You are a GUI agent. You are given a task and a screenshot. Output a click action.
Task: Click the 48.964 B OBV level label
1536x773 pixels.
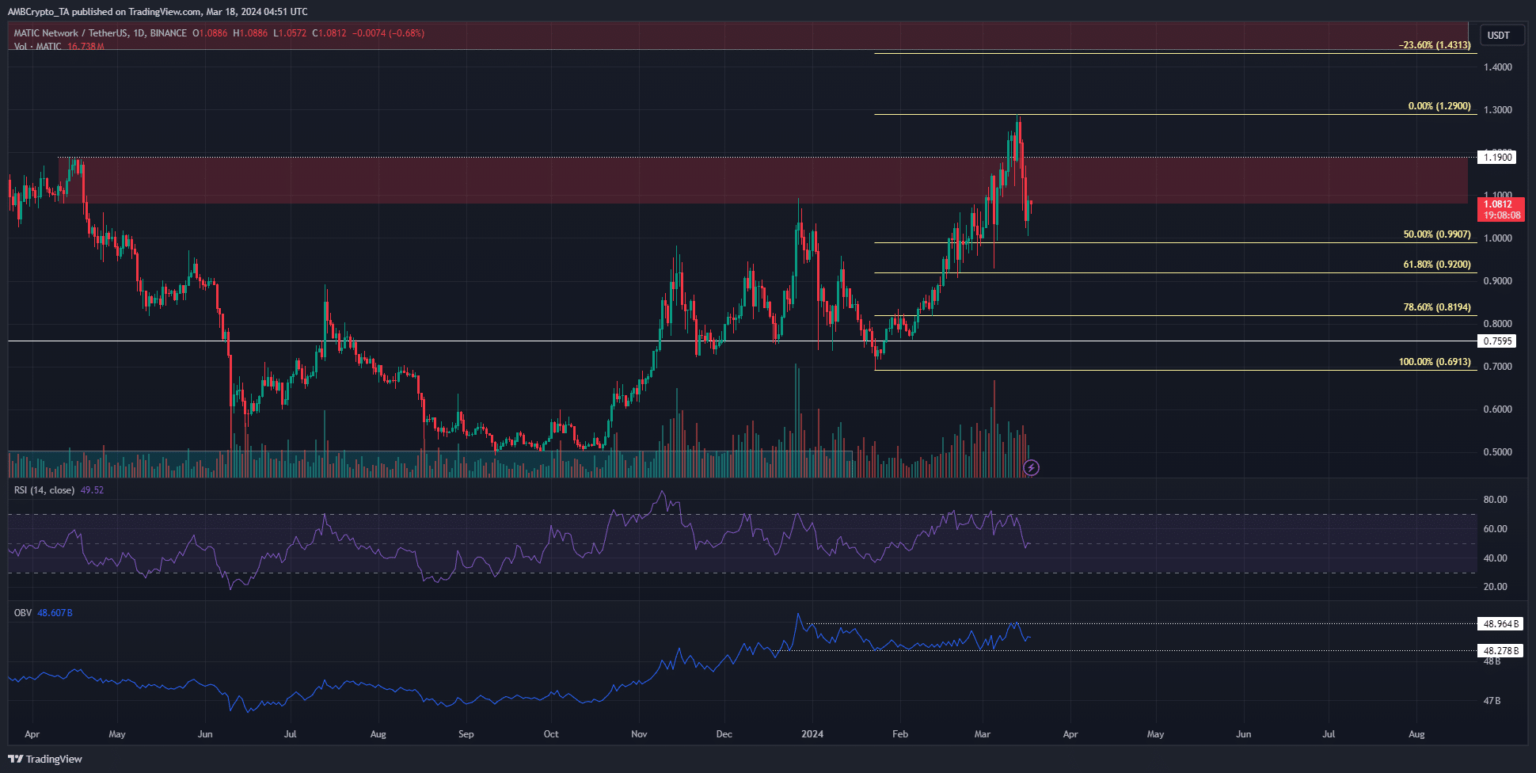tap(1500, 624)
